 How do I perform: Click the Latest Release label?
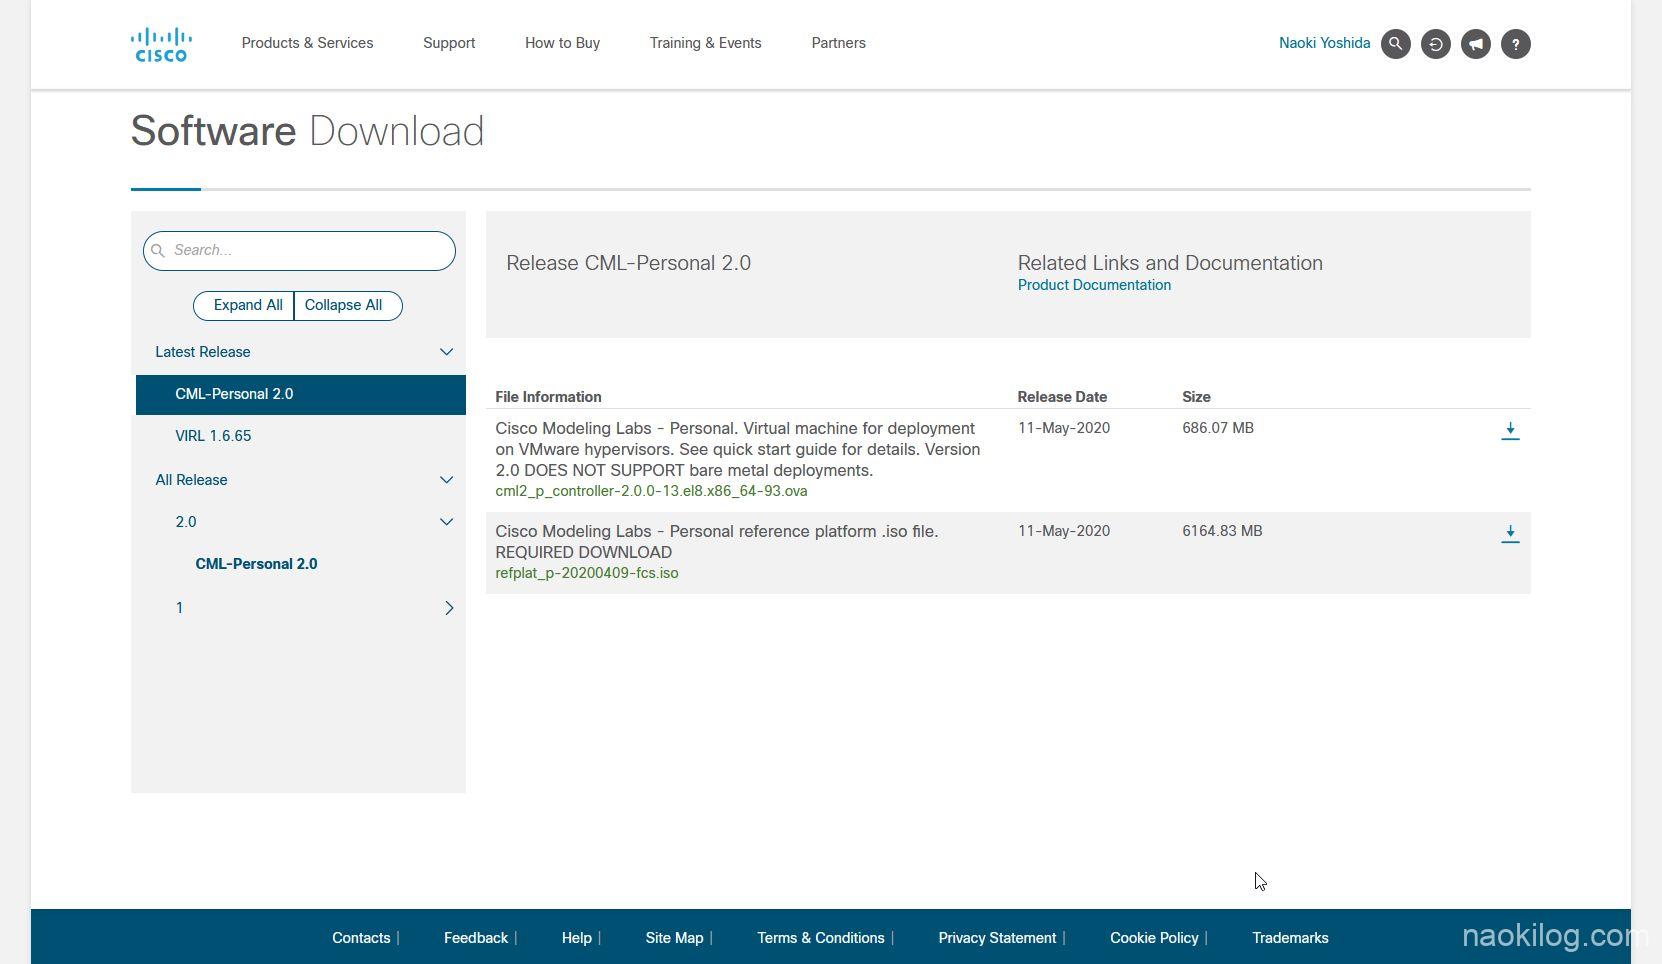(203, 352)
